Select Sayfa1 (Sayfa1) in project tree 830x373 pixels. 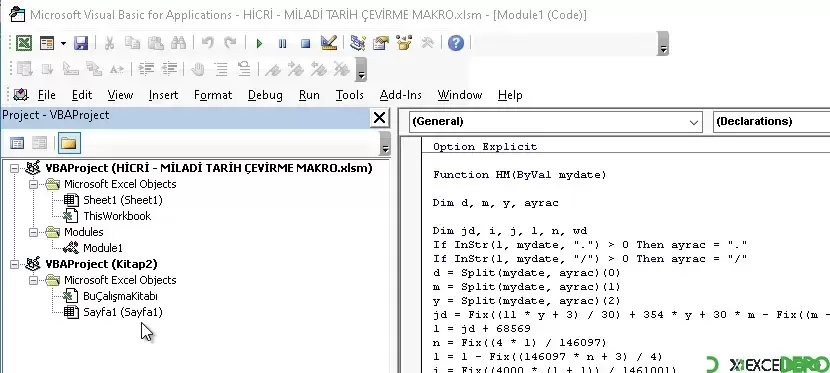tap(123, 312)
